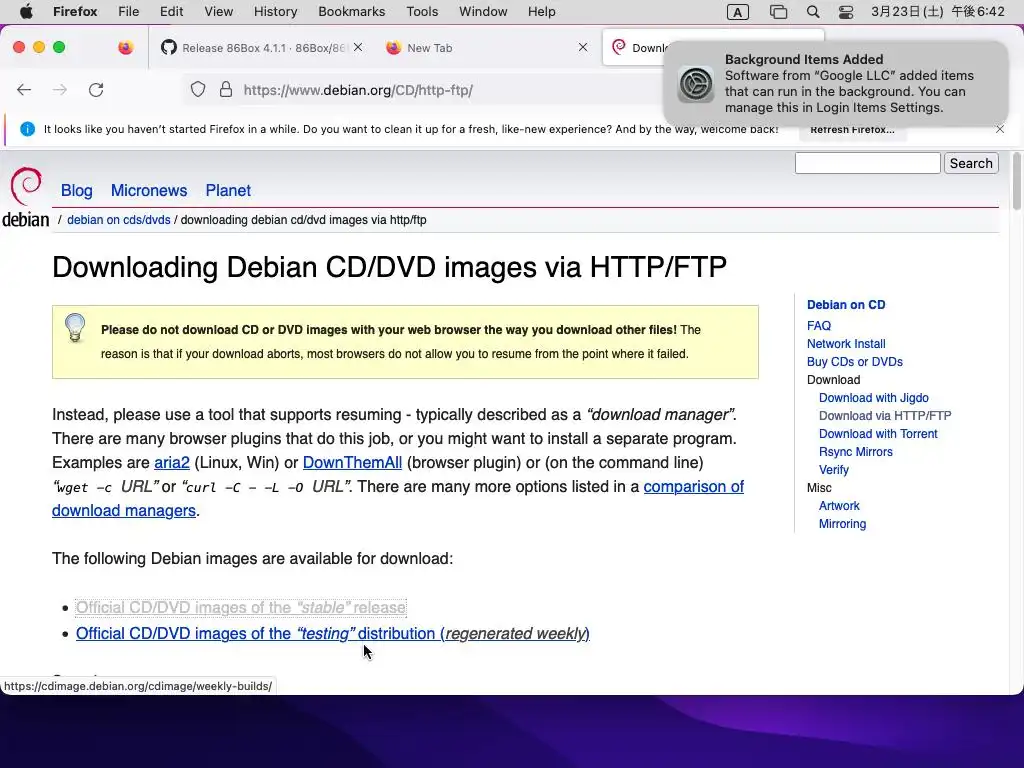This screenshot has width=1024, height=768.
Task: Open the DownThemAll link
Action: (x=352, y=462)
